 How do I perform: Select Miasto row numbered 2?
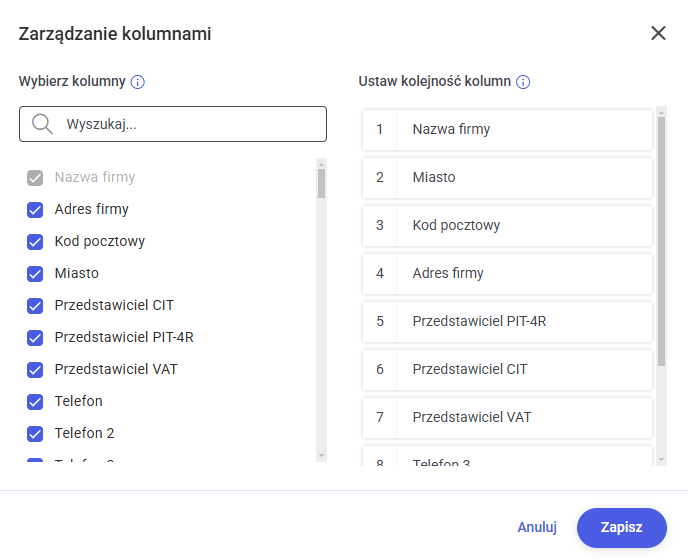click(x=507, y=177)
